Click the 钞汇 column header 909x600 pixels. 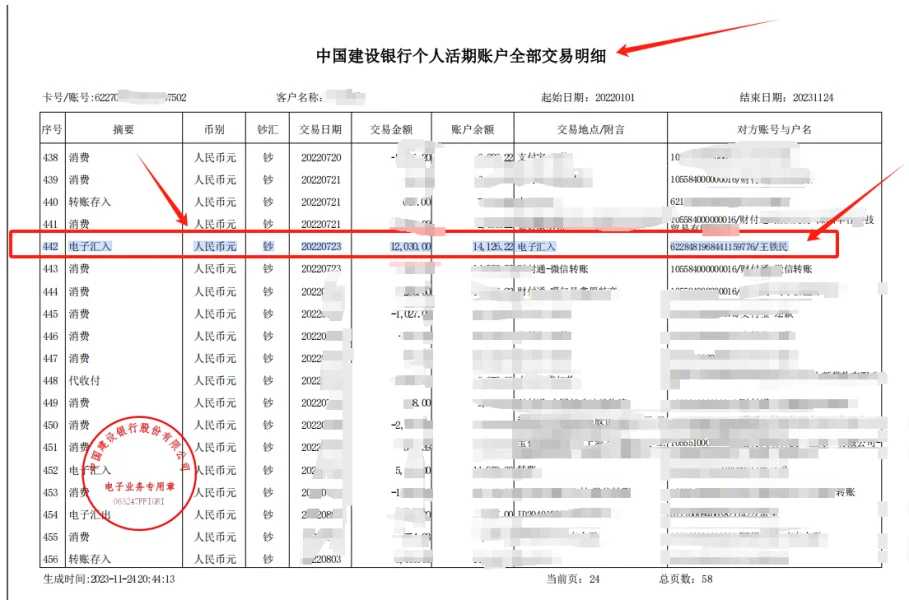(x=267, y=129)
